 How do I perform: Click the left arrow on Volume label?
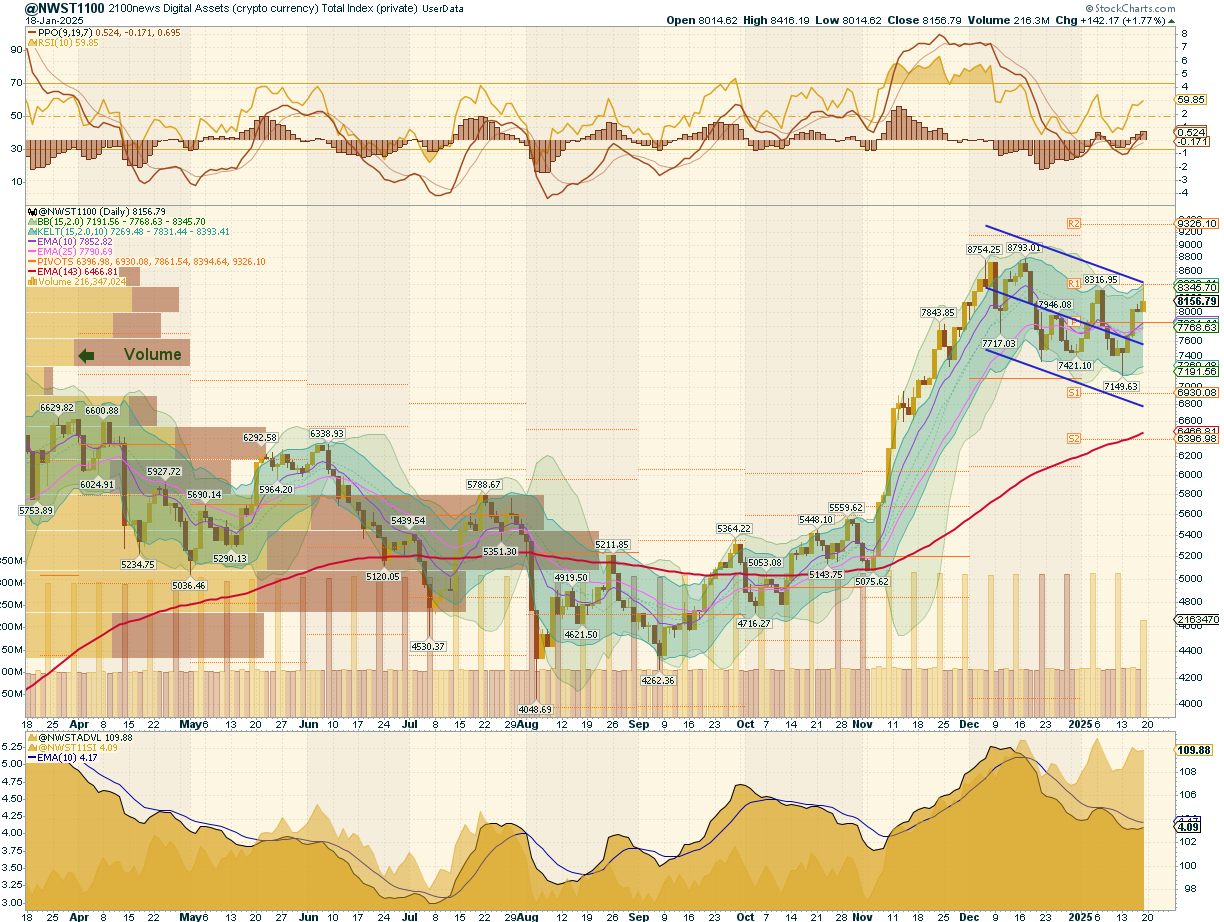pyautogui.click(x=86, y=354)
